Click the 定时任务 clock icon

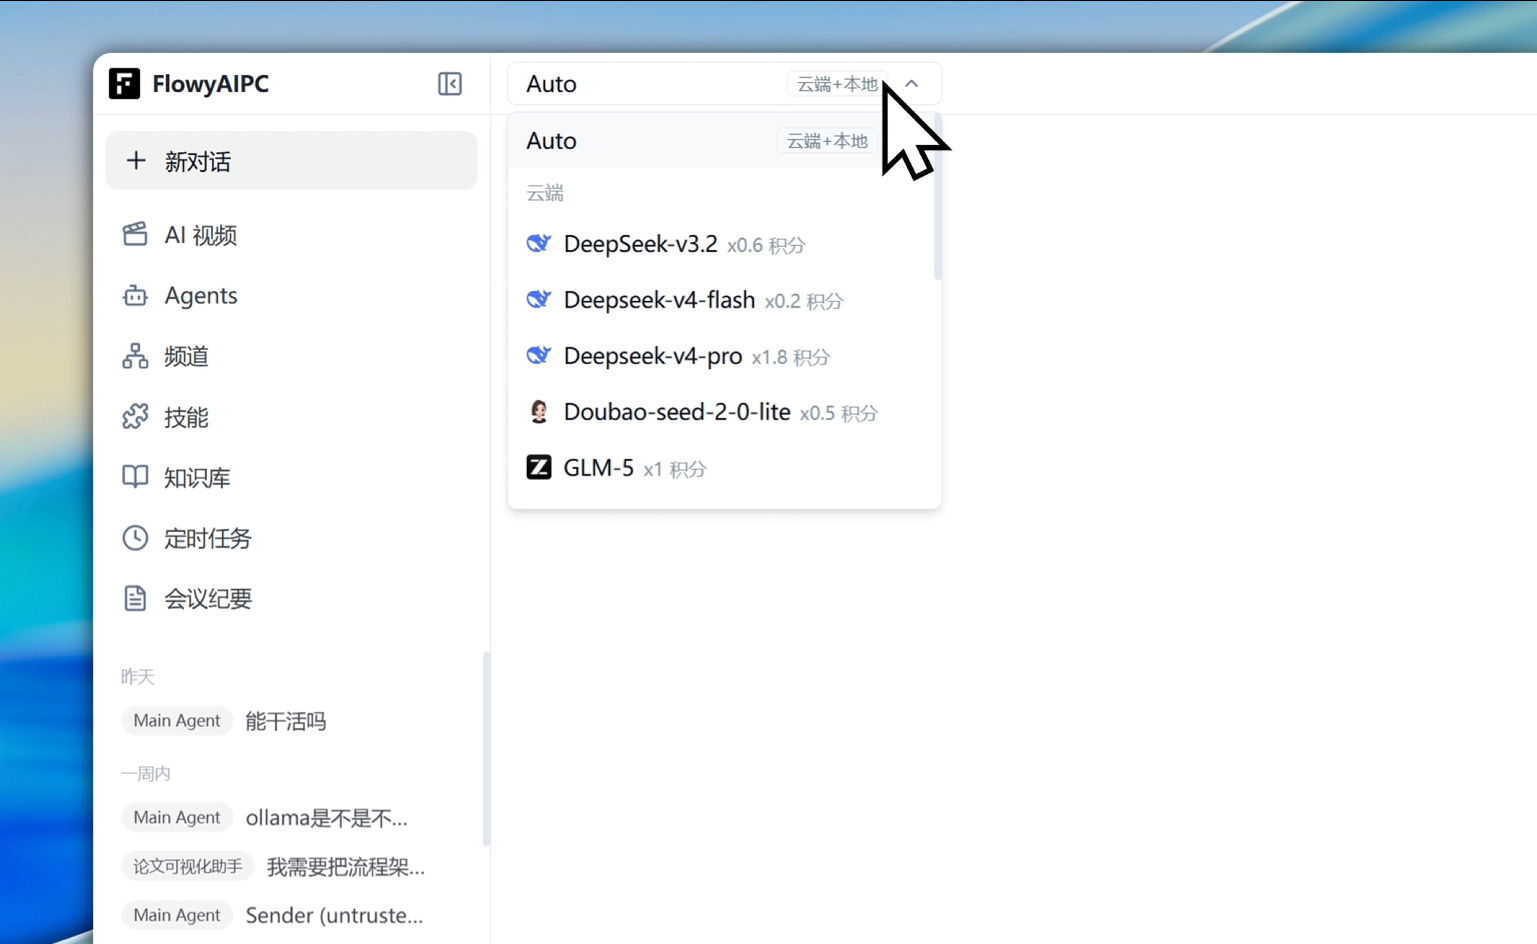[135, 538]
